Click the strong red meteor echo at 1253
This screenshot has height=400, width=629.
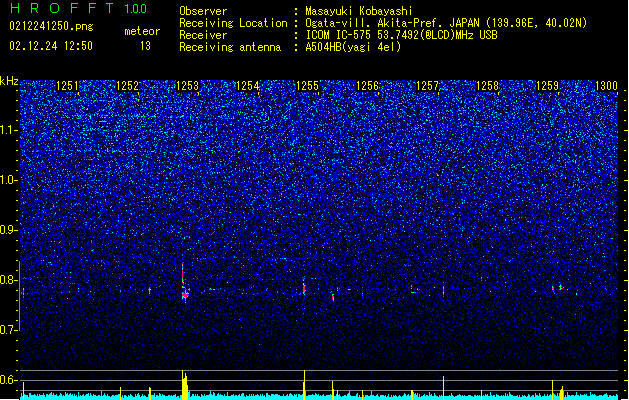185,294
